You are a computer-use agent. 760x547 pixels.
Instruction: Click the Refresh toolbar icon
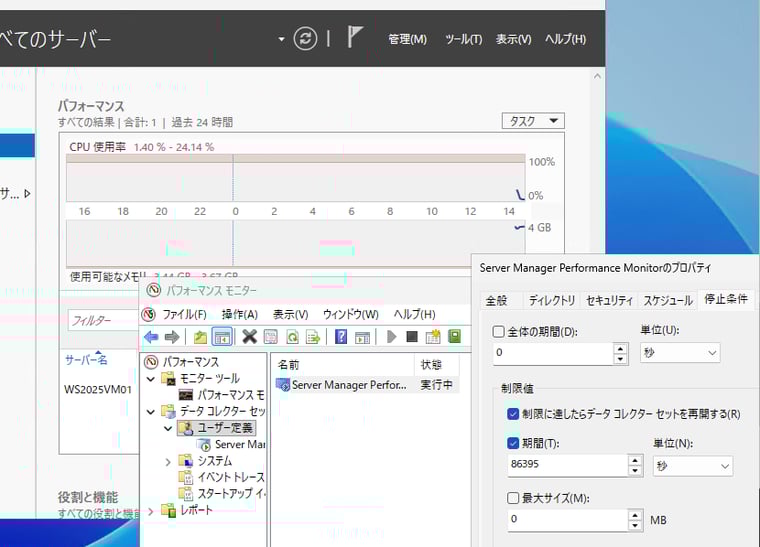[x=292, y=337]
